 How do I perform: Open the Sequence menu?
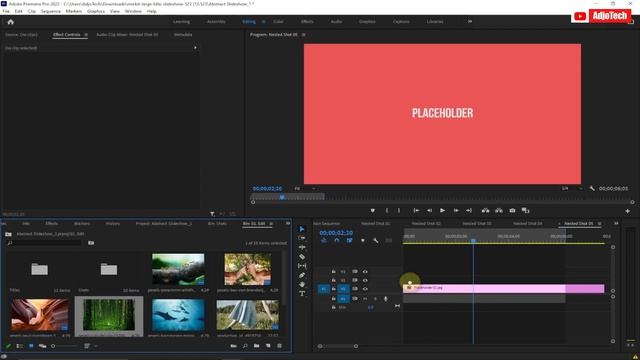click(51, 11)
